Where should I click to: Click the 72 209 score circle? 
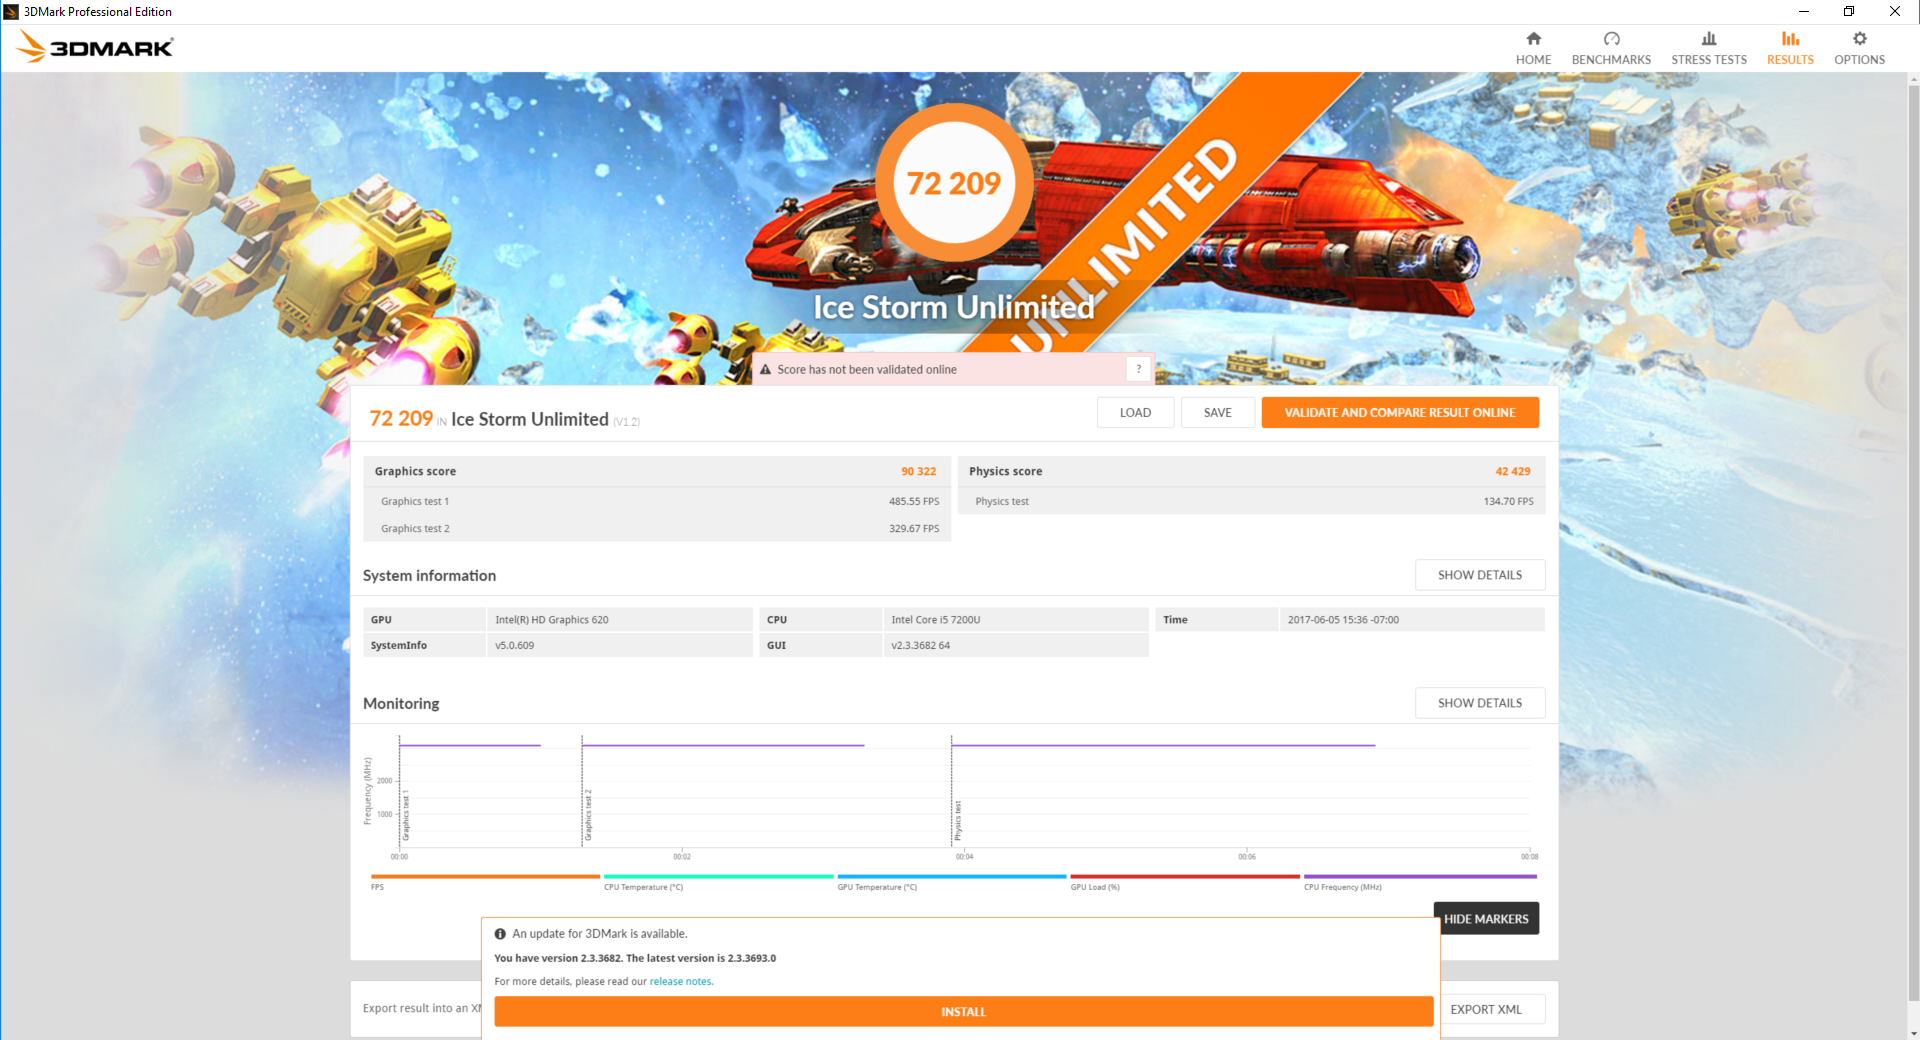954,183
